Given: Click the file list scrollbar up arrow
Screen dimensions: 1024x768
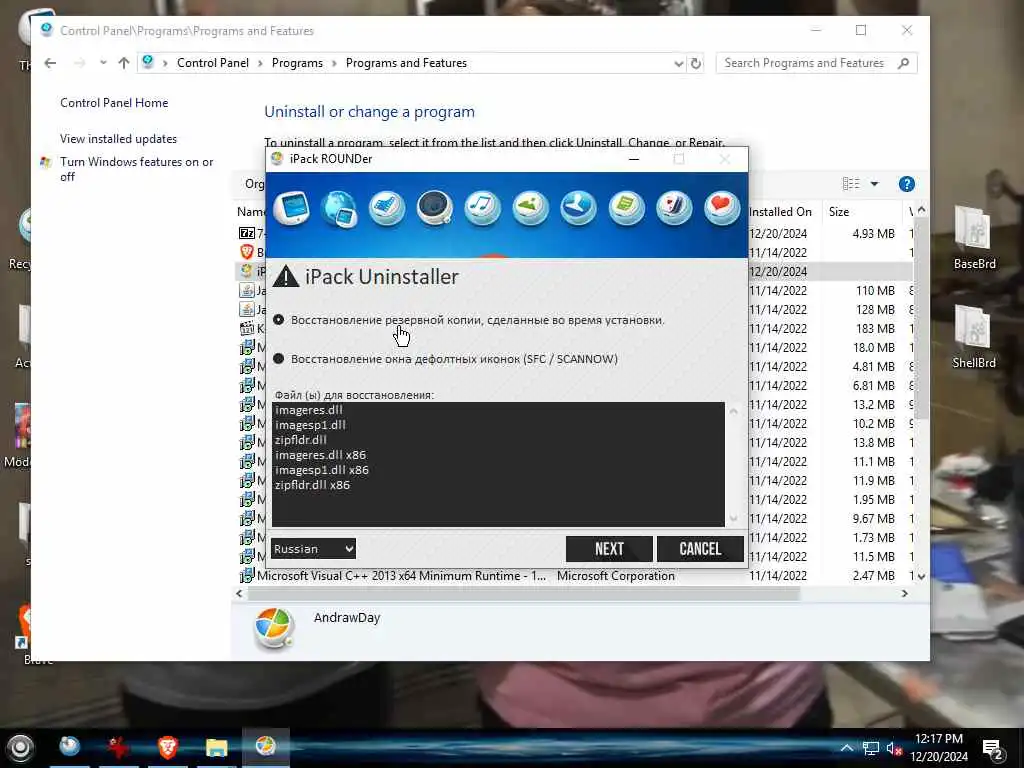Looking at the screenshot, I should [733, 411].
